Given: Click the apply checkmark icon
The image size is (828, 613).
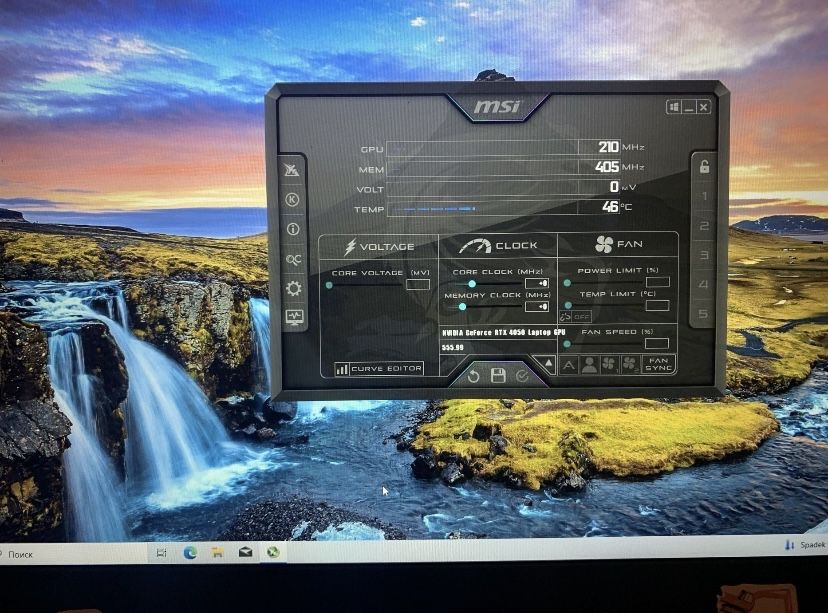Looking at the screenshot, I should tap(522, 376).
